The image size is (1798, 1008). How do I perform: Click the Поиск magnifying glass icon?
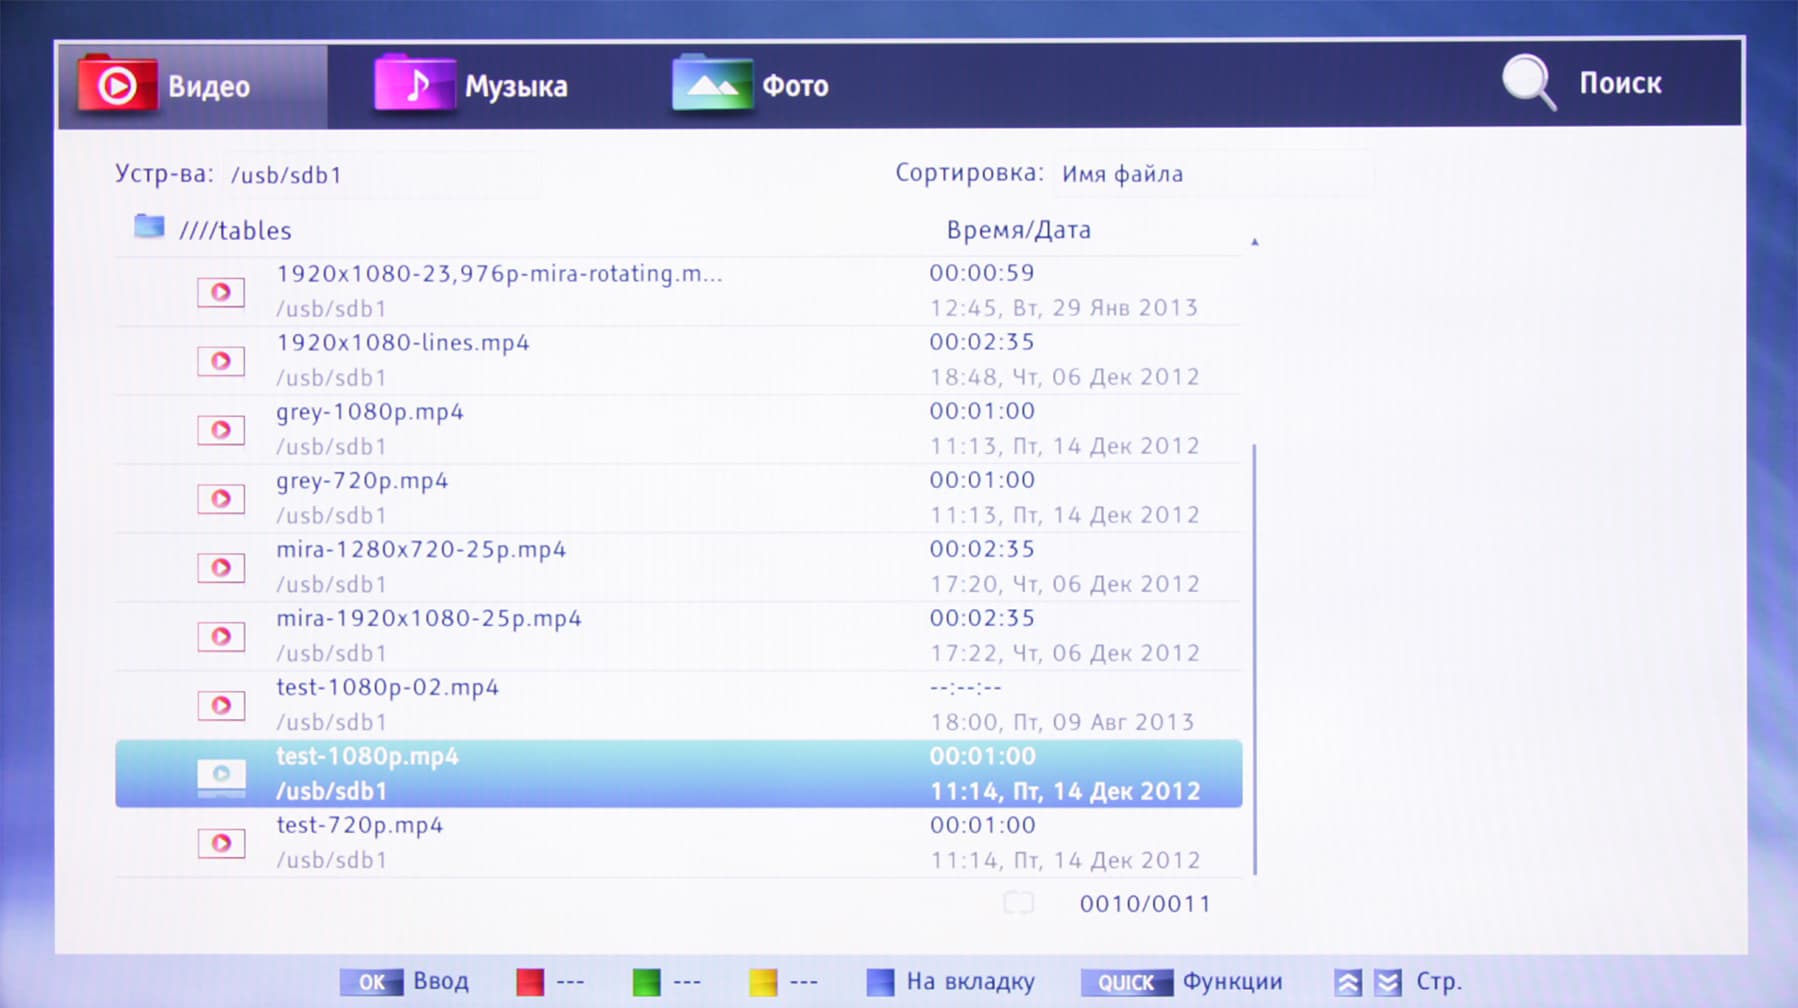1529,83
